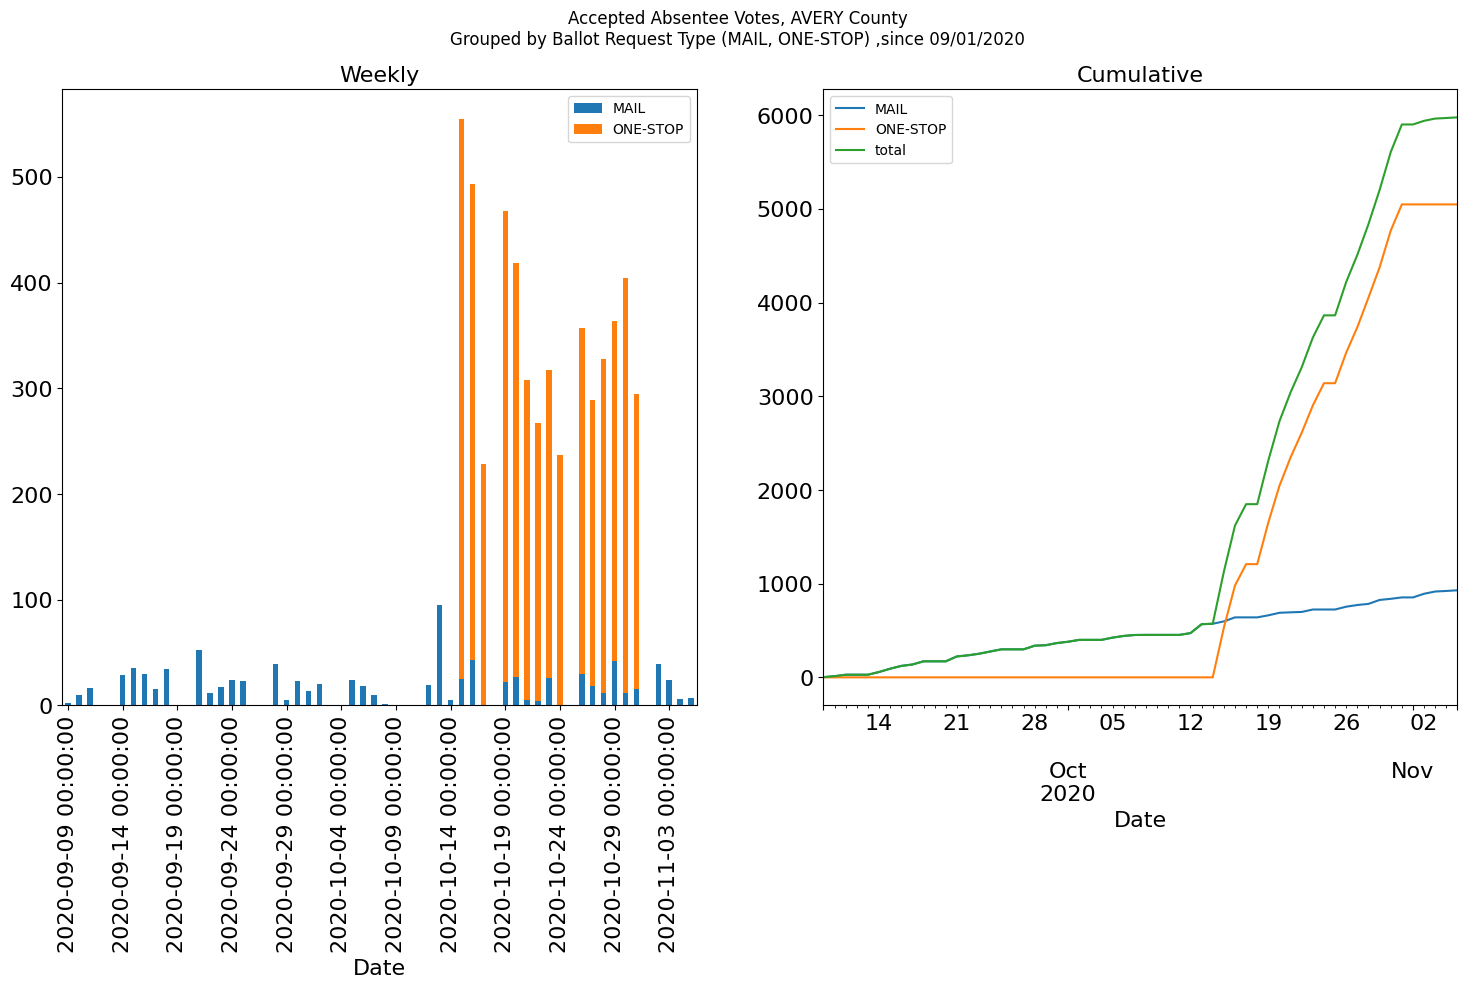Screen dimensions: 1467x988
Task: Click the 'Date' axis label under Weekly chart
Action: point(379,968)
